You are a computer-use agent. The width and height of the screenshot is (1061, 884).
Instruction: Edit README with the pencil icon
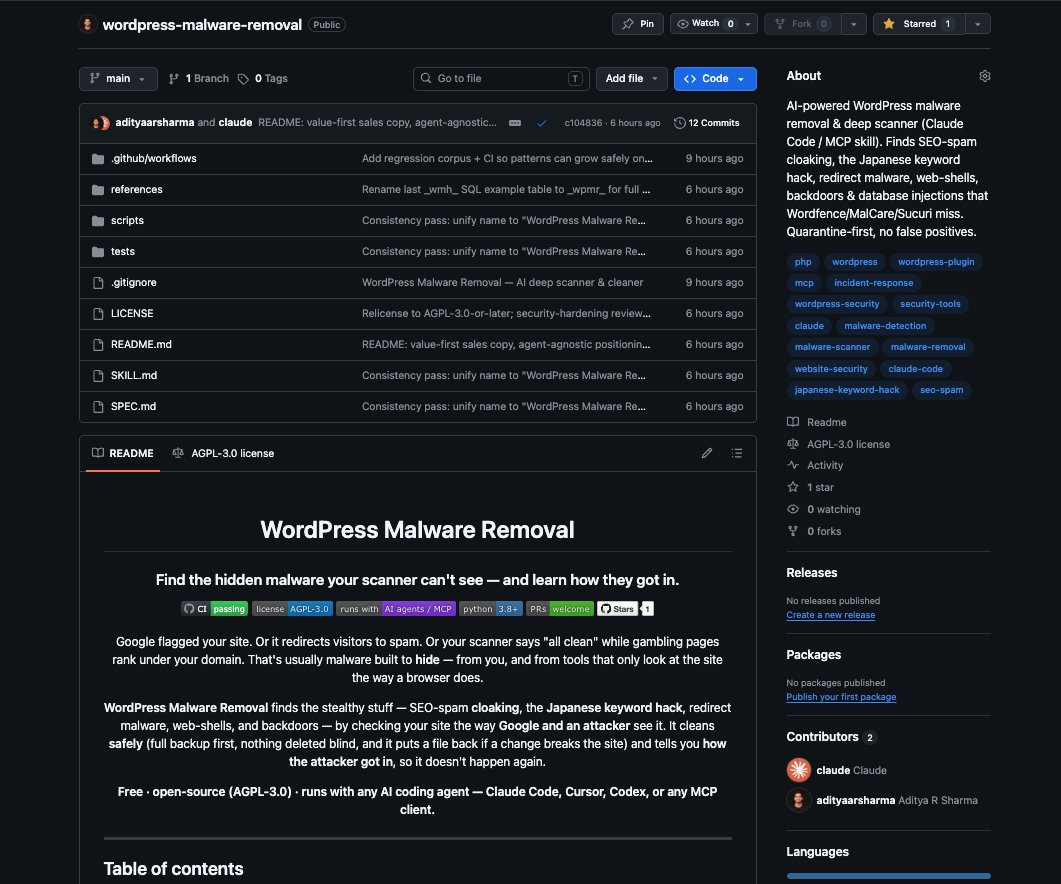pos(706,453)
